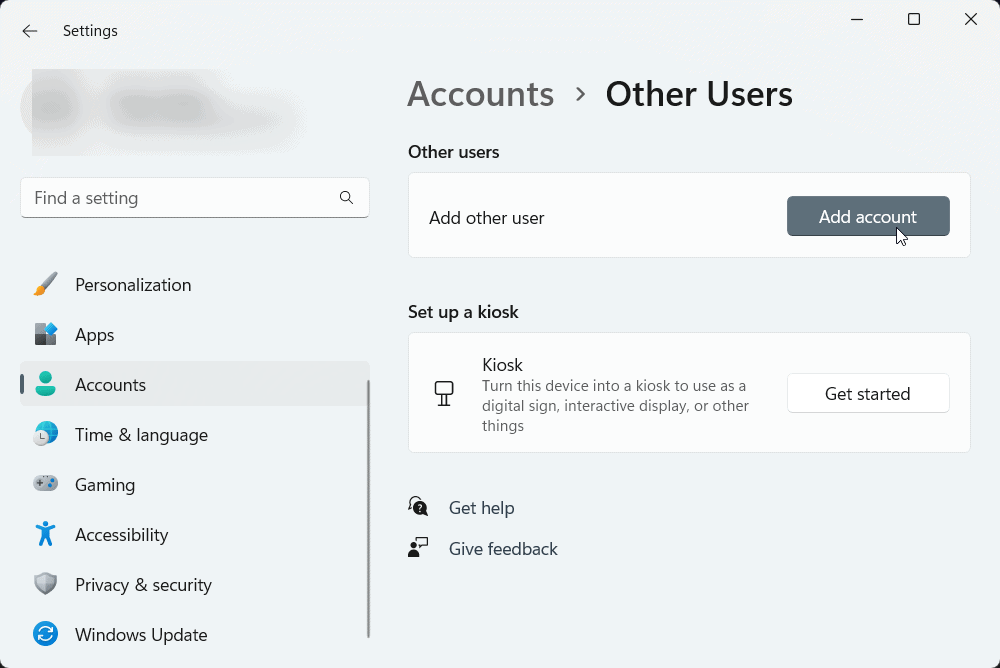
Task: Click the Gaming controller icon
Action: [x=45, y=485]
